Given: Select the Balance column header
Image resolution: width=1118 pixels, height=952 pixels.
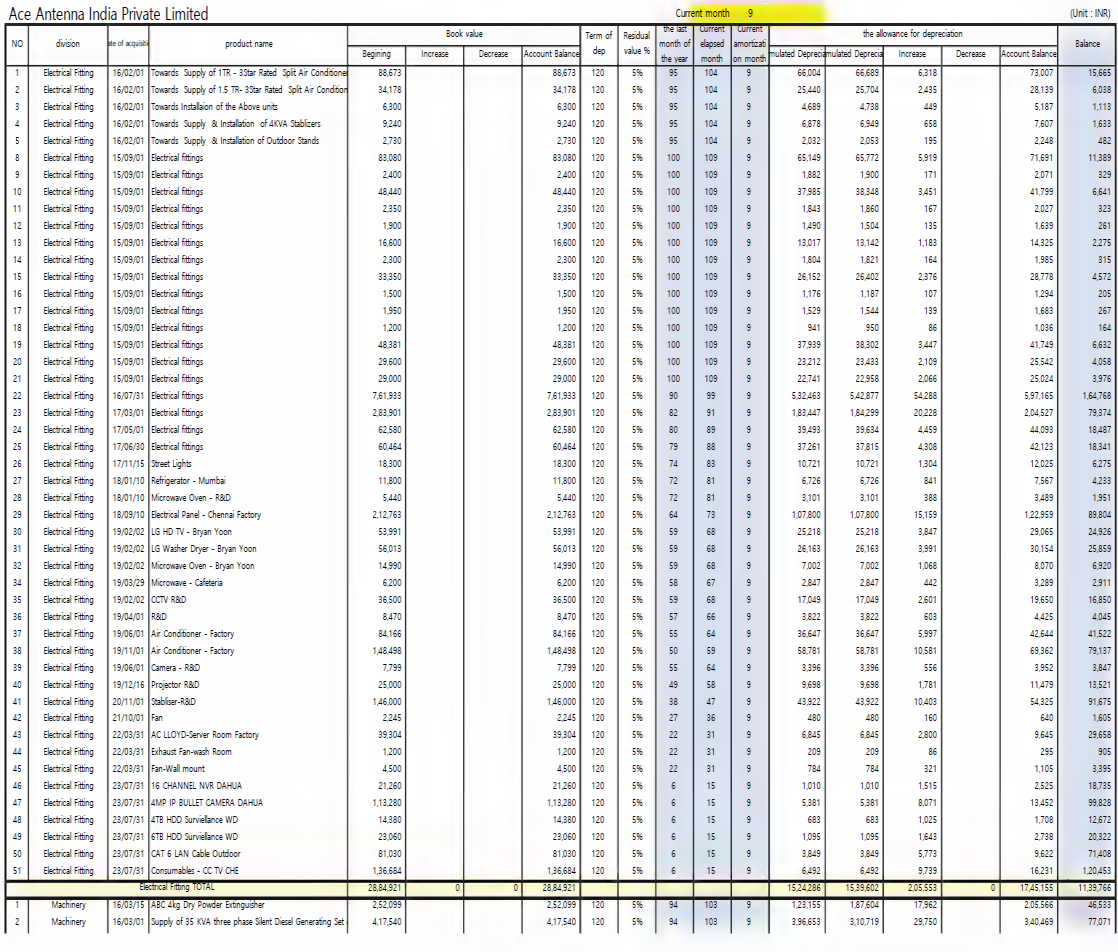Looking at the screenshot, I should (x=1087, y=44).
